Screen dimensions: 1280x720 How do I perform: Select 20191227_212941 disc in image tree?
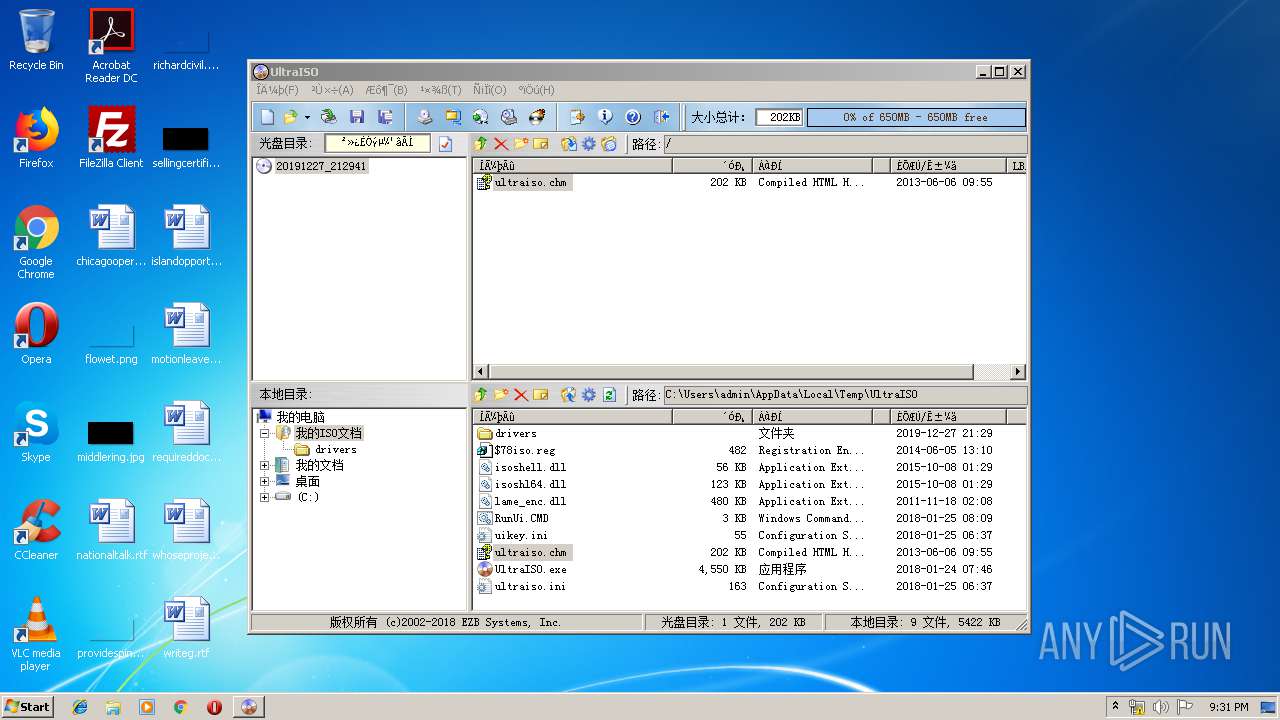click(321, 167)
